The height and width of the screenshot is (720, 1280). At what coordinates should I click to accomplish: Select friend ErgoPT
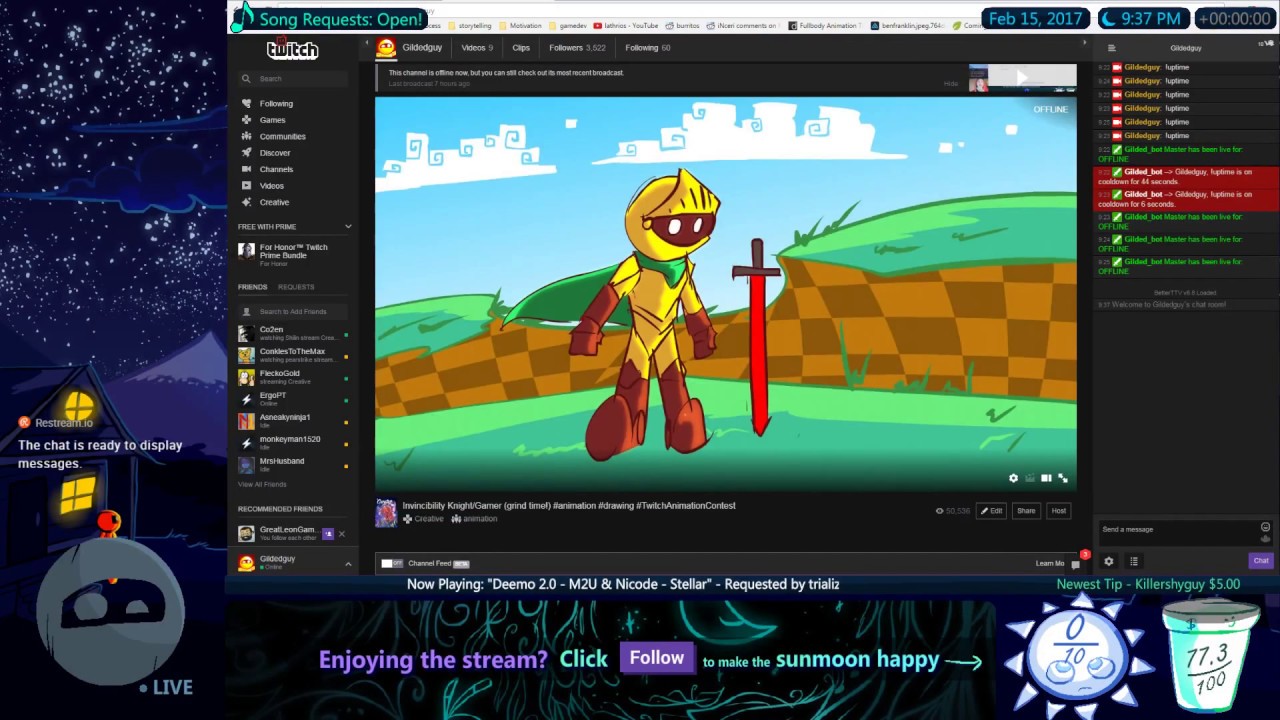(293, 399)
